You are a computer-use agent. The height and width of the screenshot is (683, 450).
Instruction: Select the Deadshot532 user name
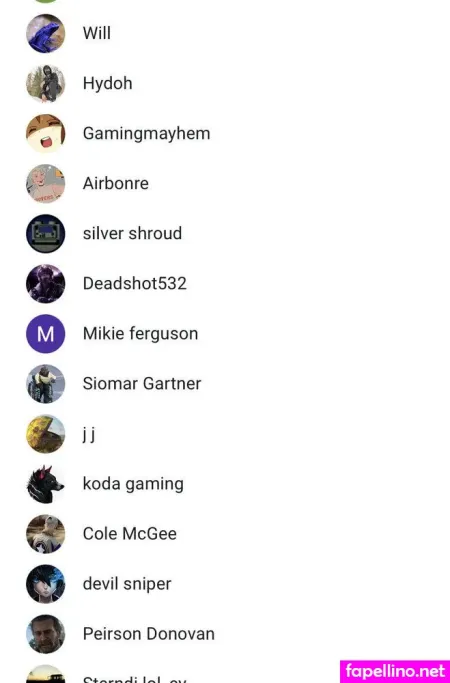(135, 284)
